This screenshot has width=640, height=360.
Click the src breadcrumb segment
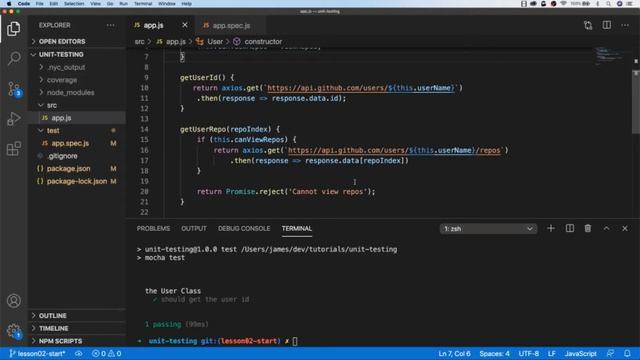click(140, 42)
